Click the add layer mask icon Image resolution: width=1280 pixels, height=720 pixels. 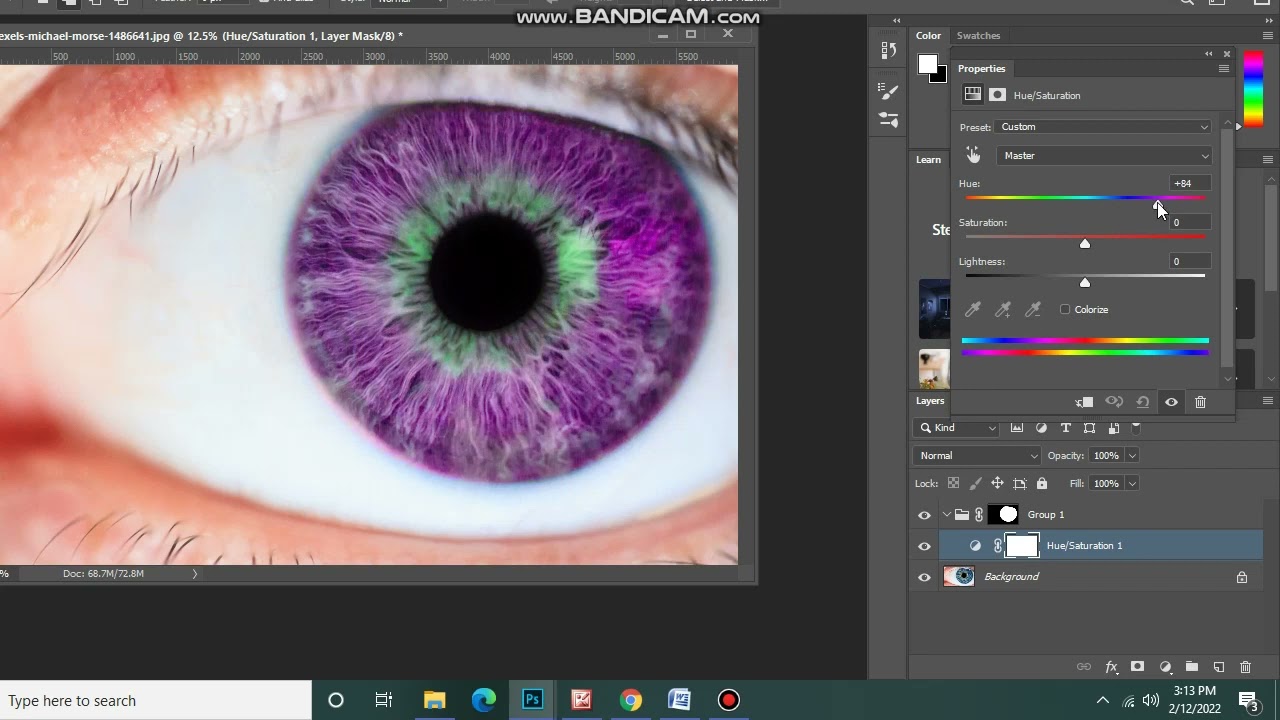[x=1137, y=667]
